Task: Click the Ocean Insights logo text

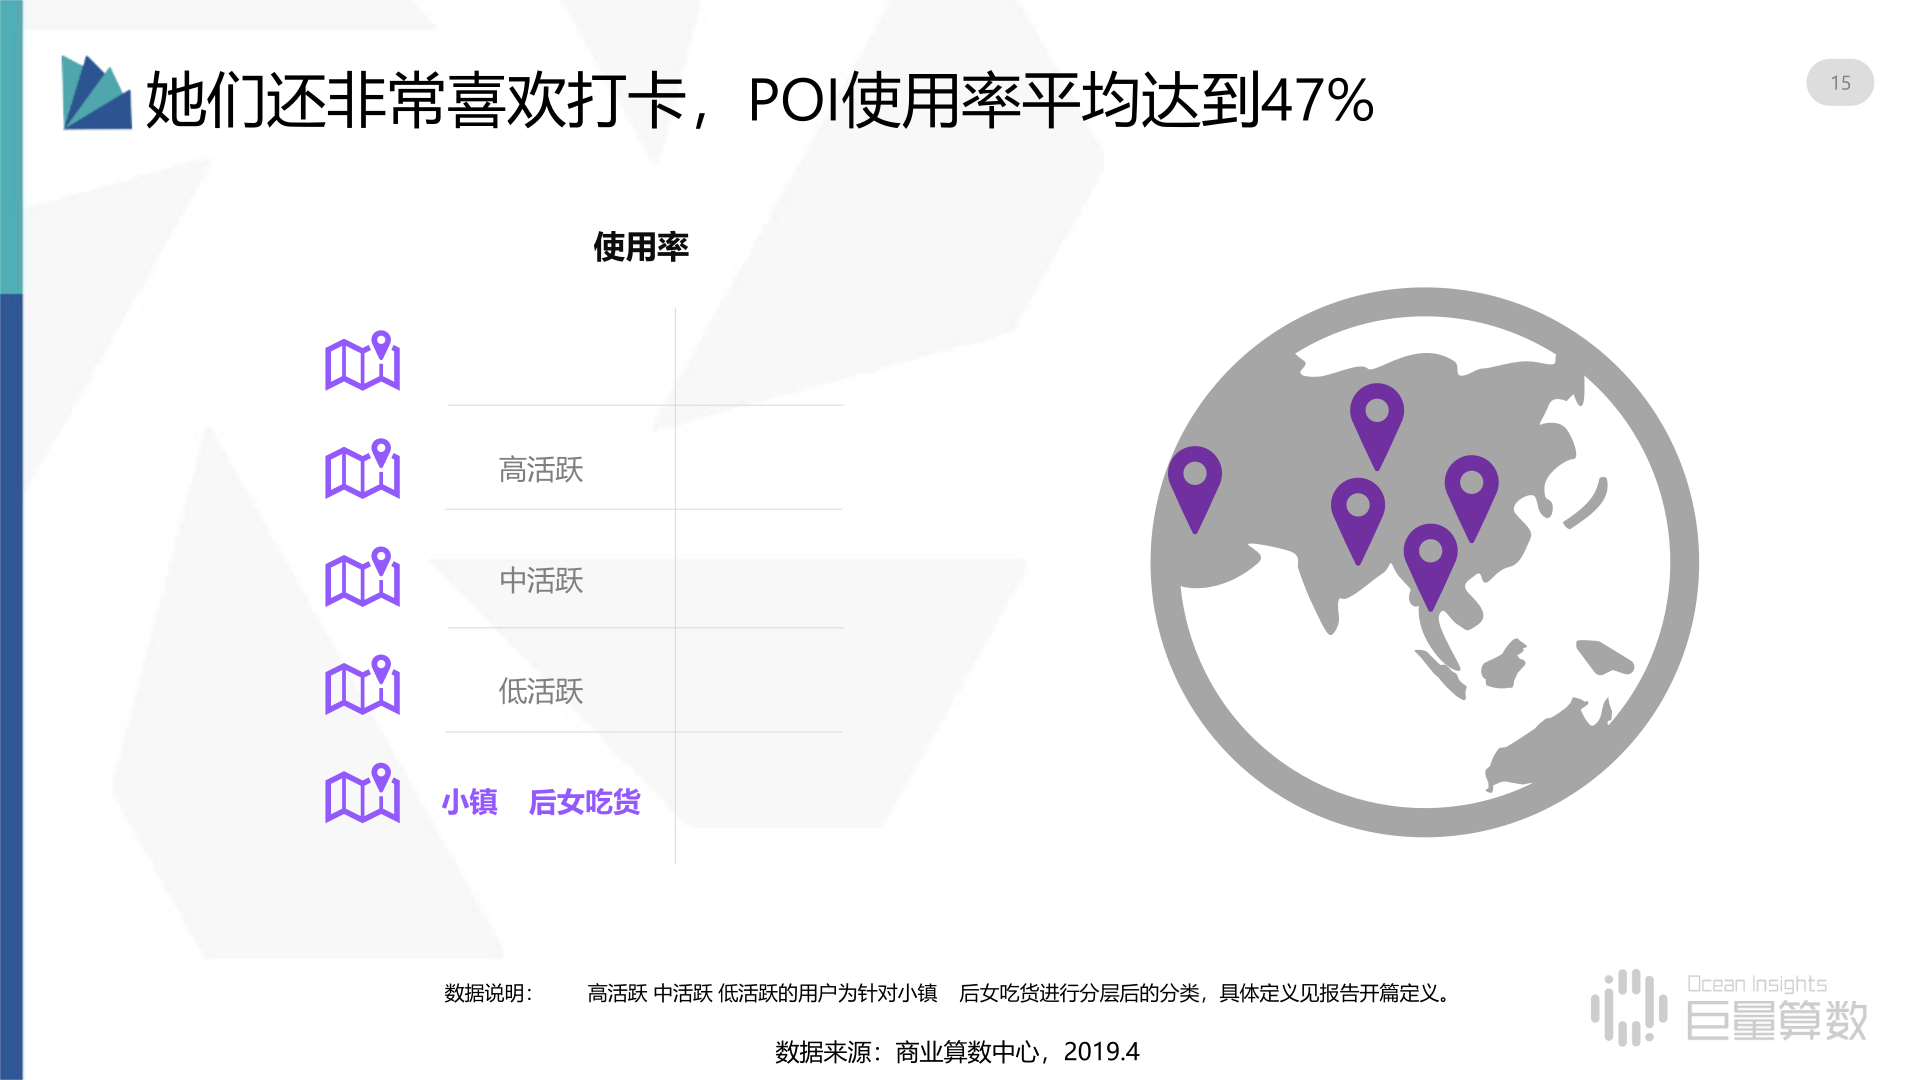Action: pyautogui.click(x=1757, y=984)
